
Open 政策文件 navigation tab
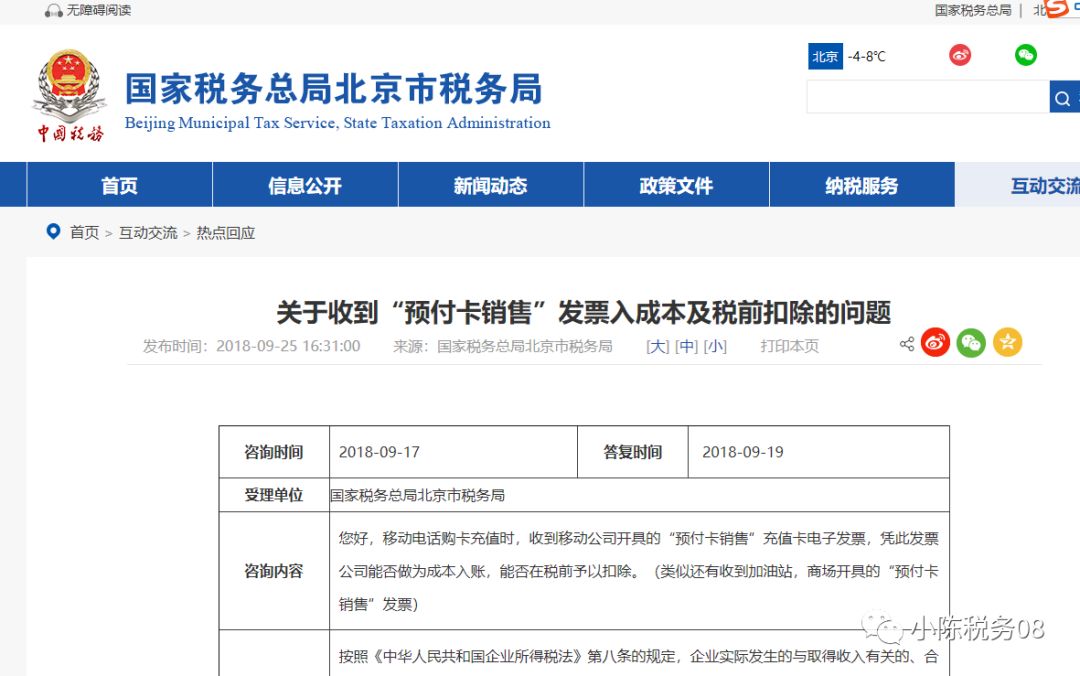(x=676, y=185)
